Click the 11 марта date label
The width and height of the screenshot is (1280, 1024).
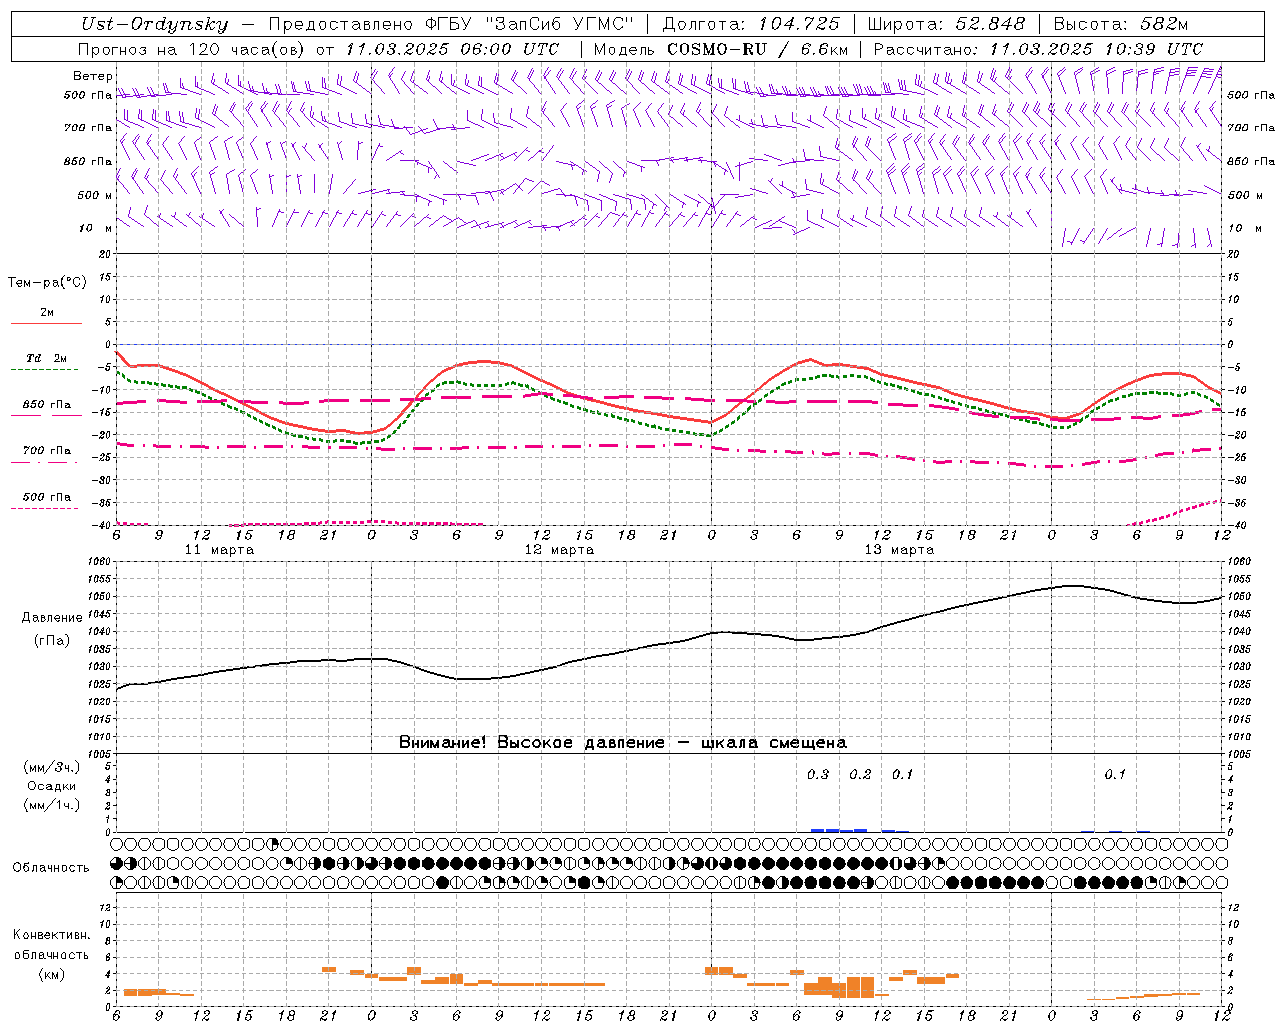tap(219, 550)
